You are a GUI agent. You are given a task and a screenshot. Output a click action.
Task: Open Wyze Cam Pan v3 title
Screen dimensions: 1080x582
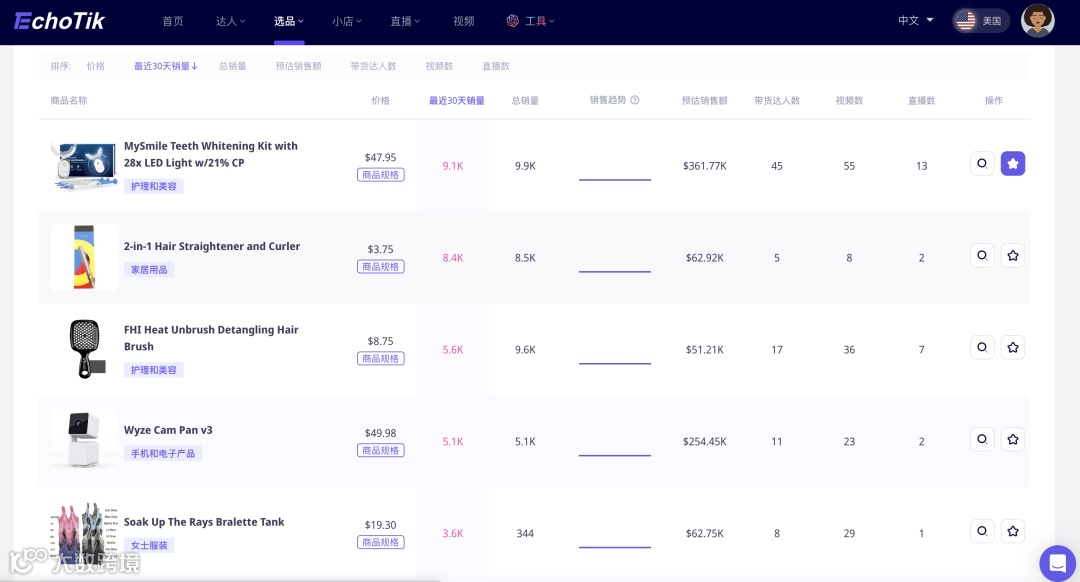pos(168,430)
